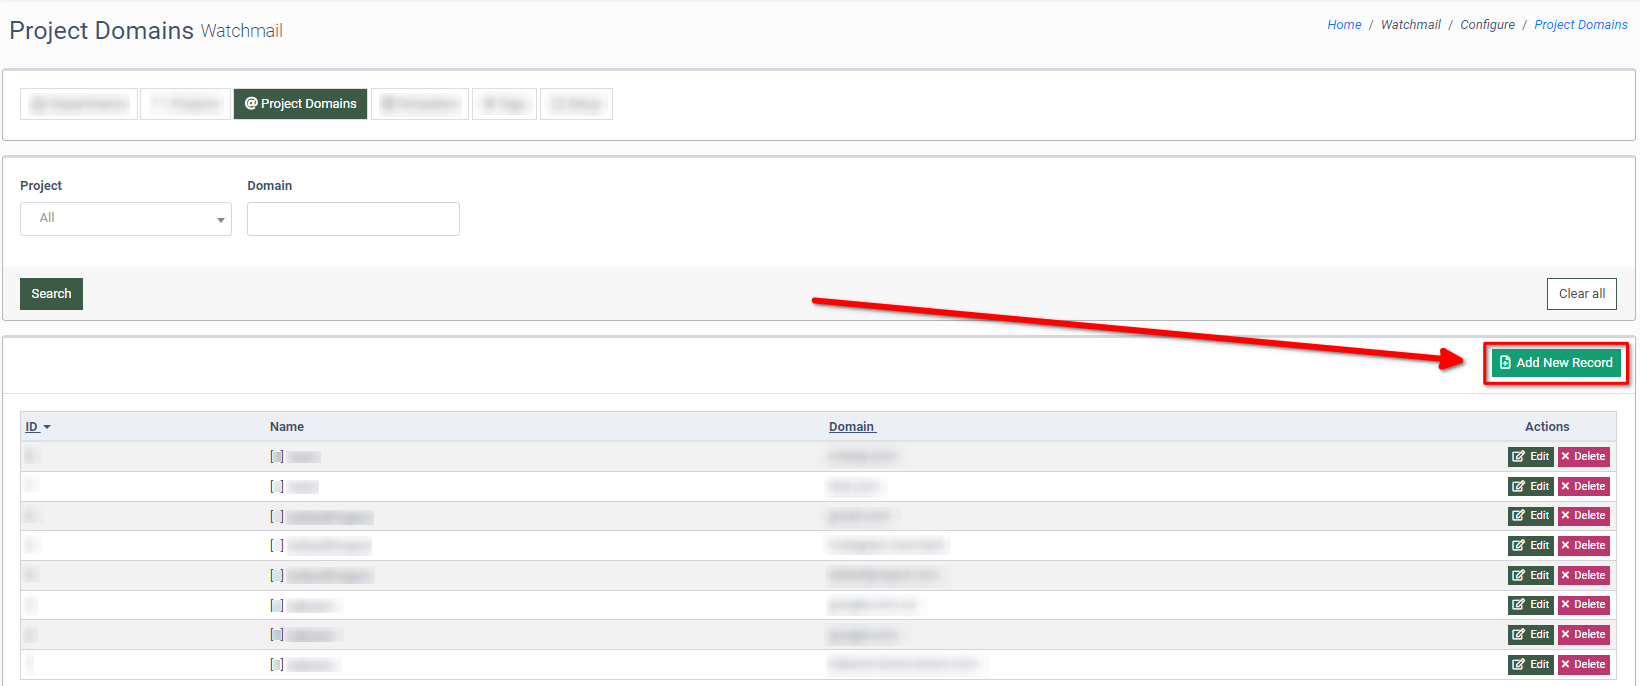Screen dimensions: 1640x686
Task: Remove the fifth row using Delete
Action: tap(1583, 576)
